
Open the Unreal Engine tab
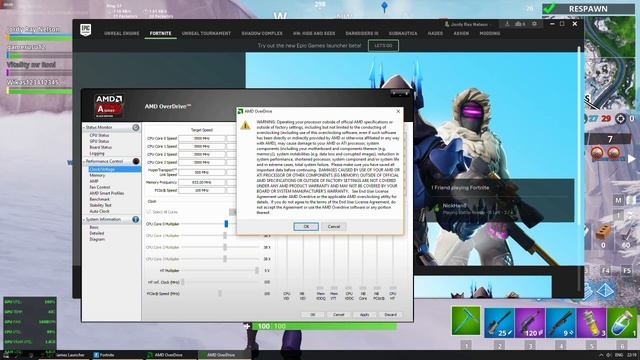[x=122, y=33]
